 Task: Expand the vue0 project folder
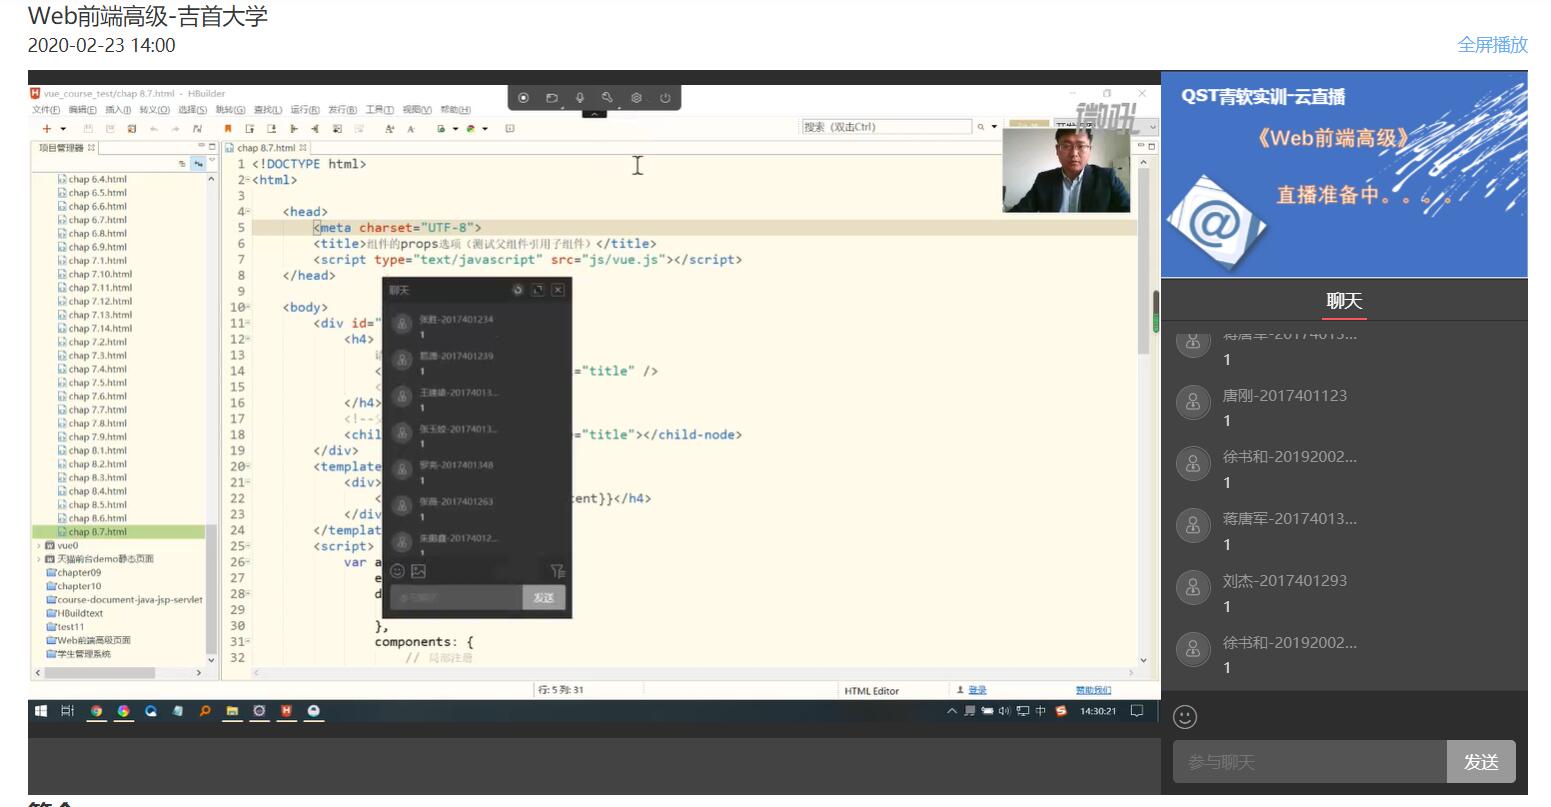tap(39, 546)
